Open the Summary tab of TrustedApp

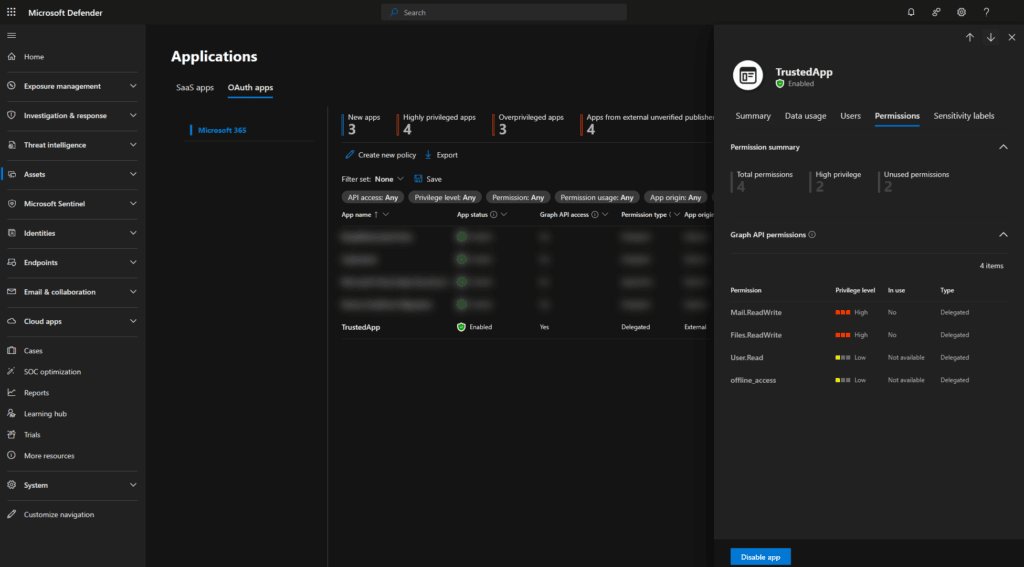tap(753, 116)
